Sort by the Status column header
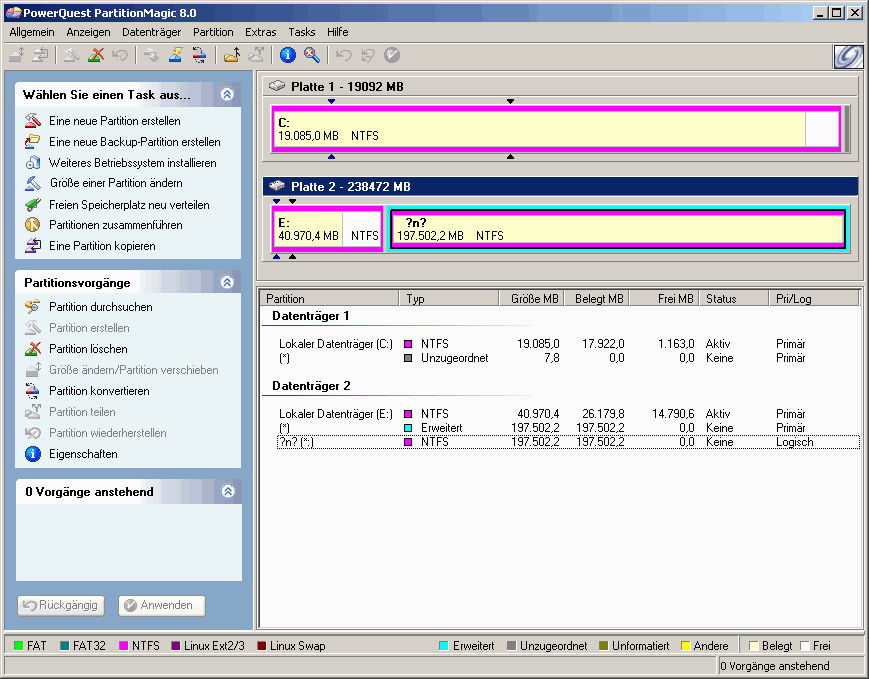 [x=734, y=298]
